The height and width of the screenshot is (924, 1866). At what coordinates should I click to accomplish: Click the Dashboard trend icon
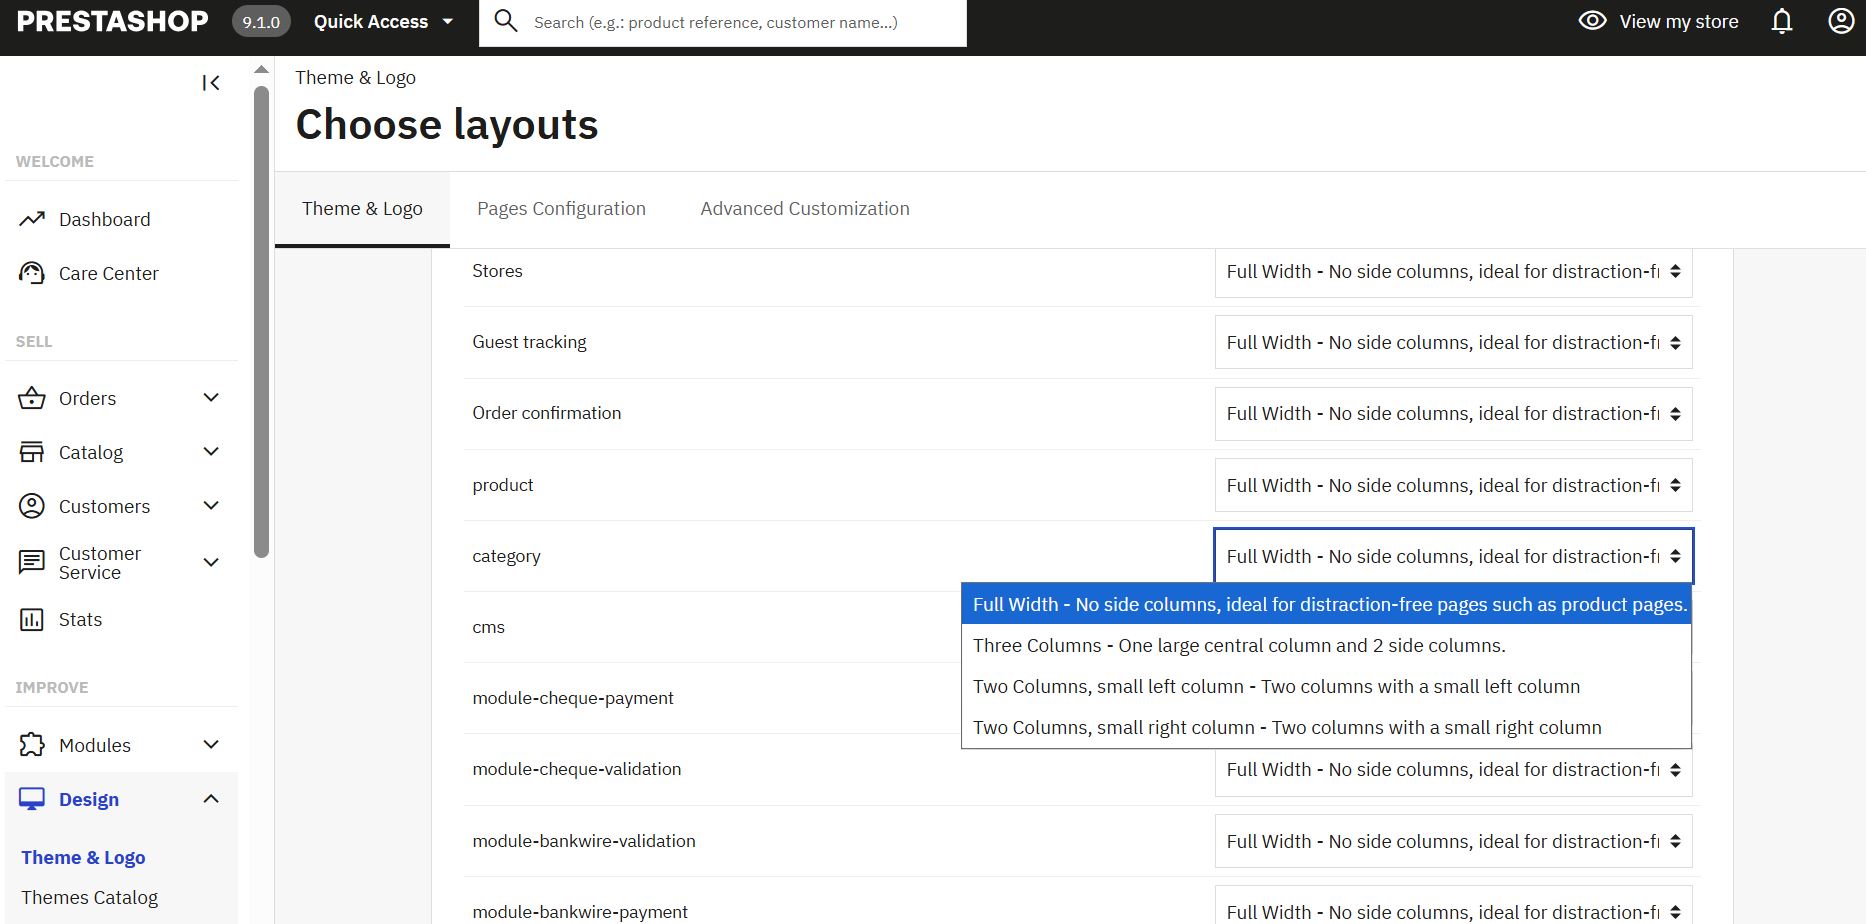click(x=32, y=219)
